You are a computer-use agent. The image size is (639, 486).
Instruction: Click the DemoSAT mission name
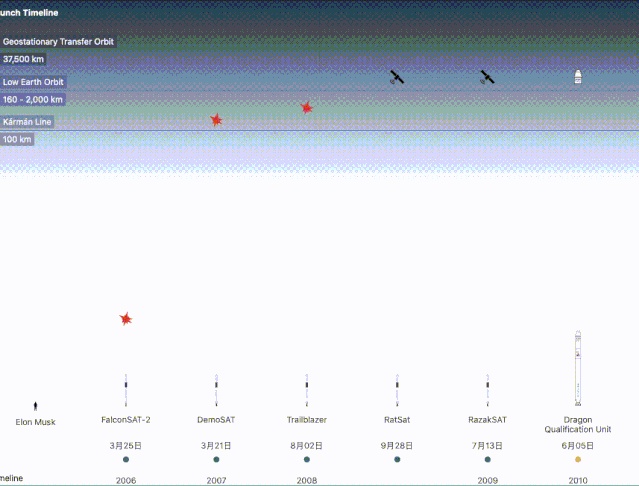(x=216, y=420)
